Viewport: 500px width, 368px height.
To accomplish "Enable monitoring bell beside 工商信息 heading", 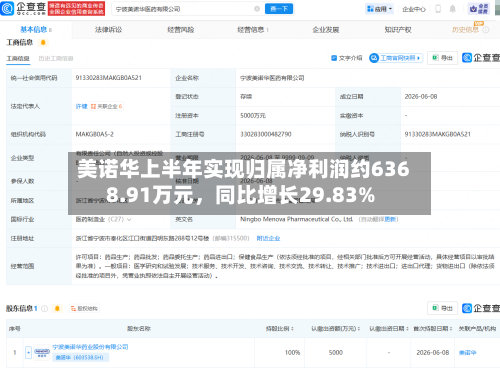I will (x=43, y=42).
